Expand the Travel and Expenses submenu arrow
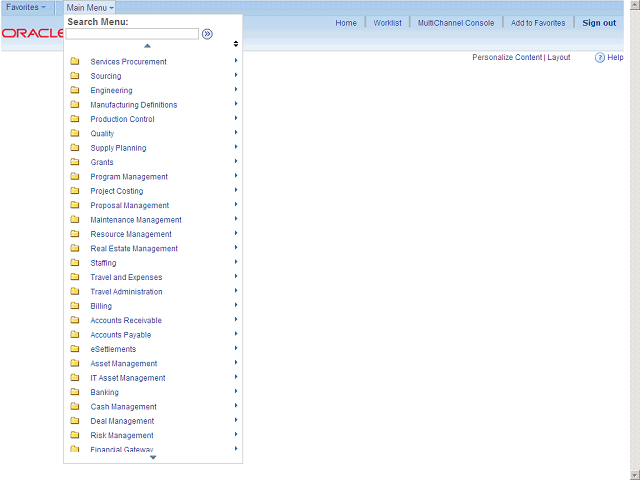 [x=236, y=276]
